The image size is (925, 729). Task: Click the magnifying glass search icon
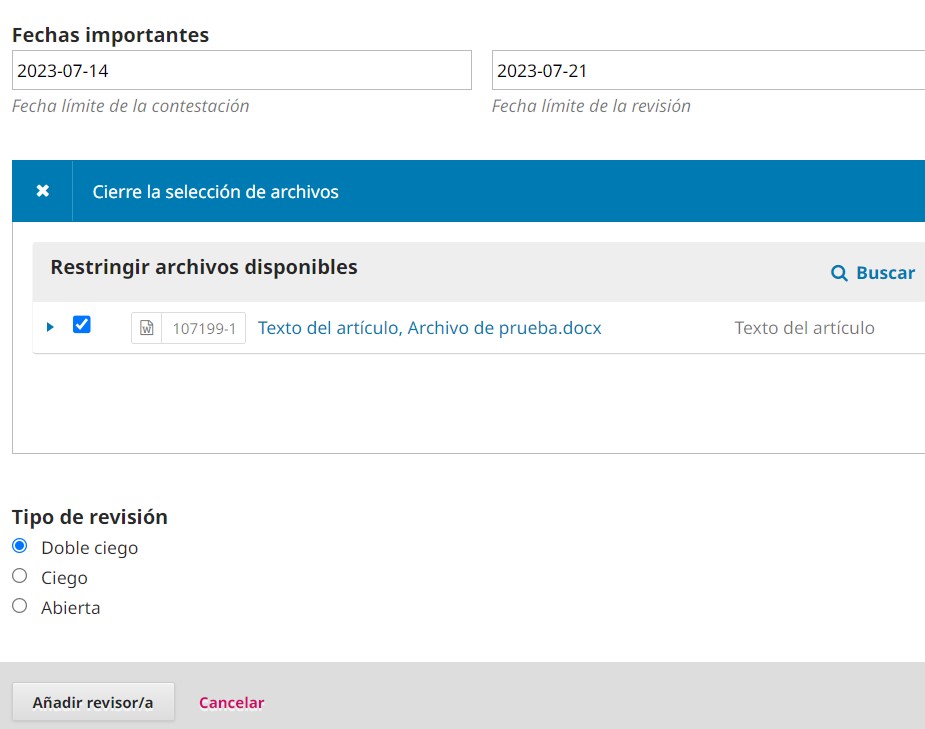pos(839,273)
